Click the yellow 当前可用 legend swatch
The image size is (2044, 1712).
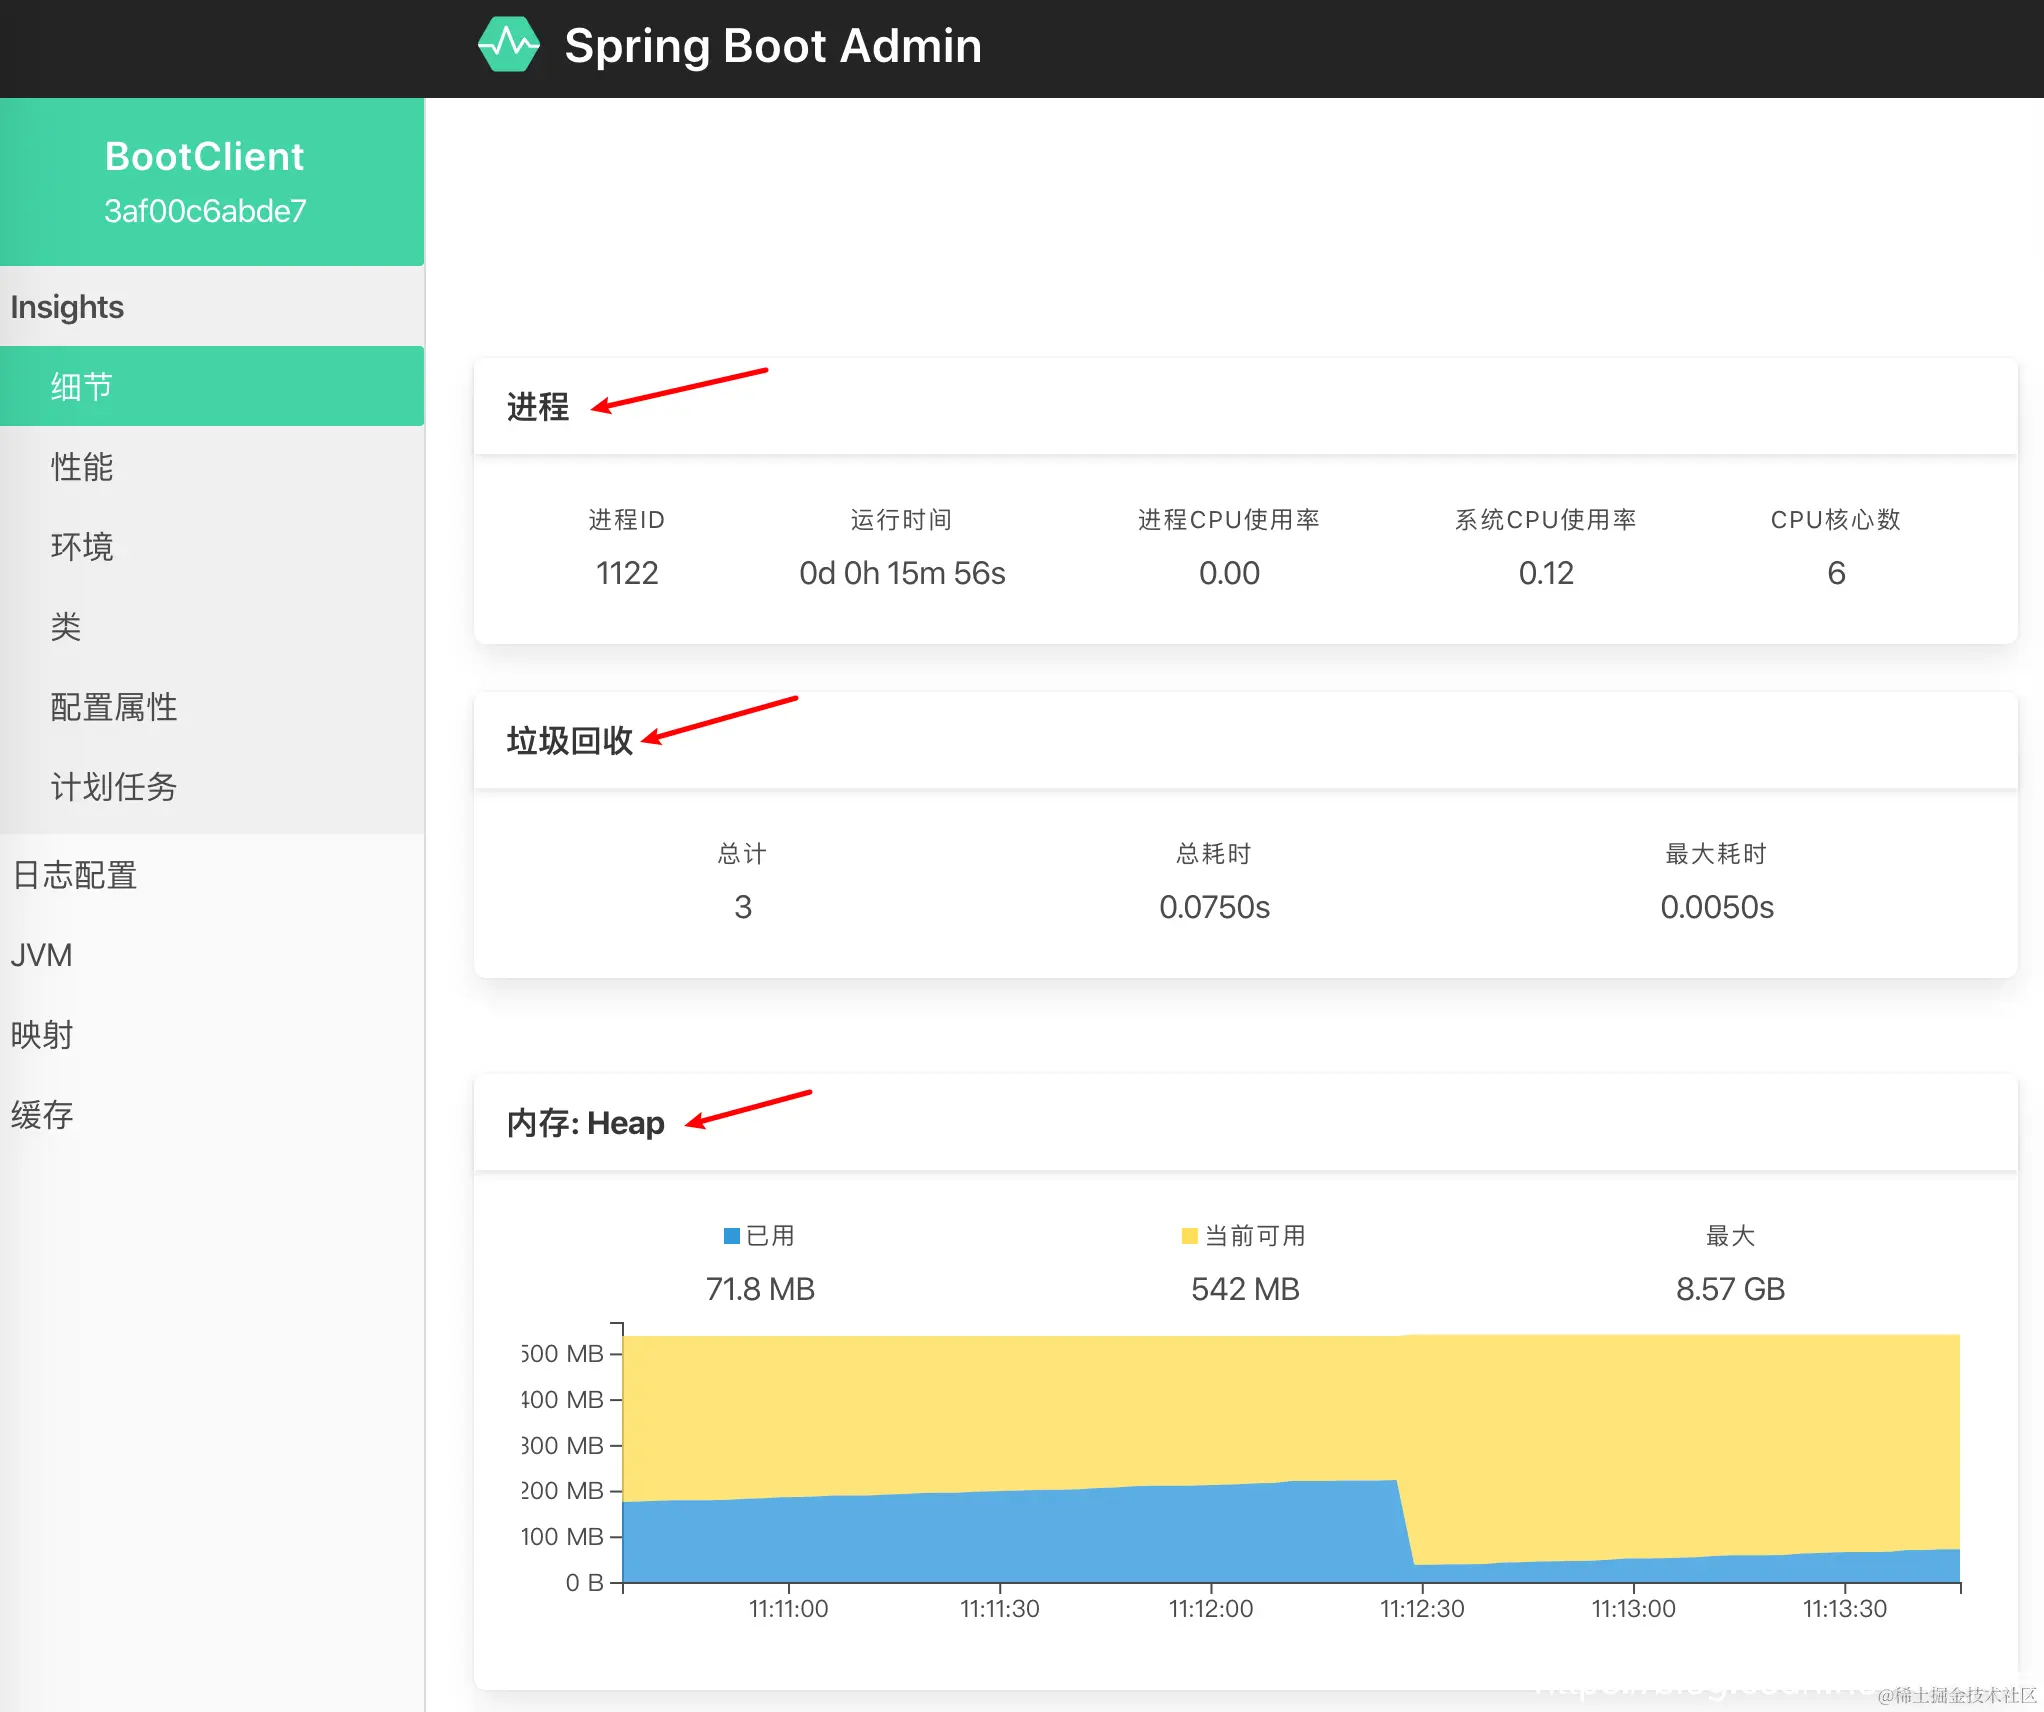[x=1189, y=1236]
